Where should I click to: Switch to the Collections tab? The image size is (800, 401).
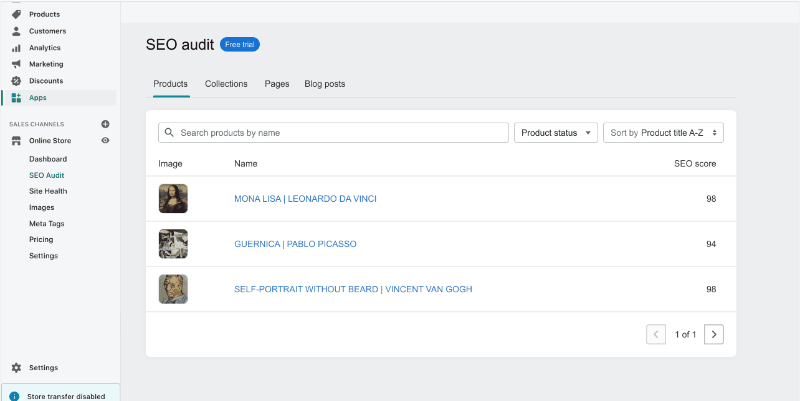(x=226, y=84)
